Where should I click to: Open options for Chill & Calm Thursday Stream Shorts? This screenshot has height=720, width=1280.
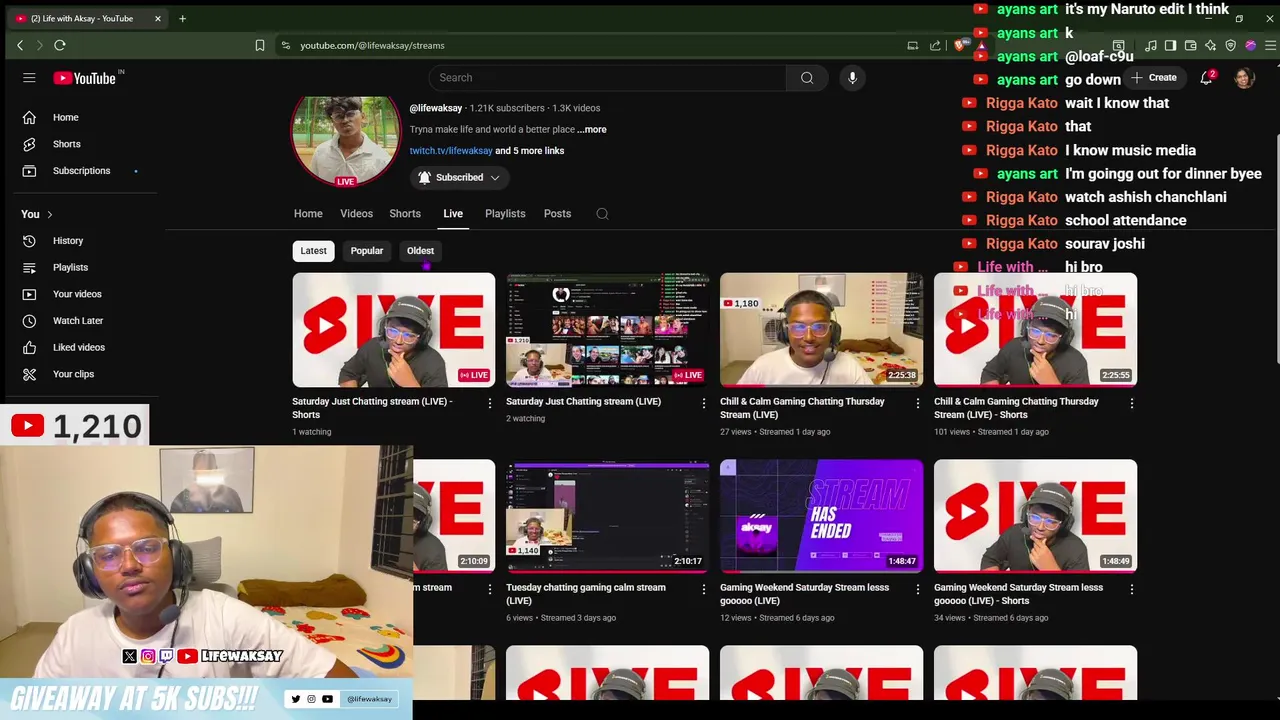click(x=1131, y=403)
